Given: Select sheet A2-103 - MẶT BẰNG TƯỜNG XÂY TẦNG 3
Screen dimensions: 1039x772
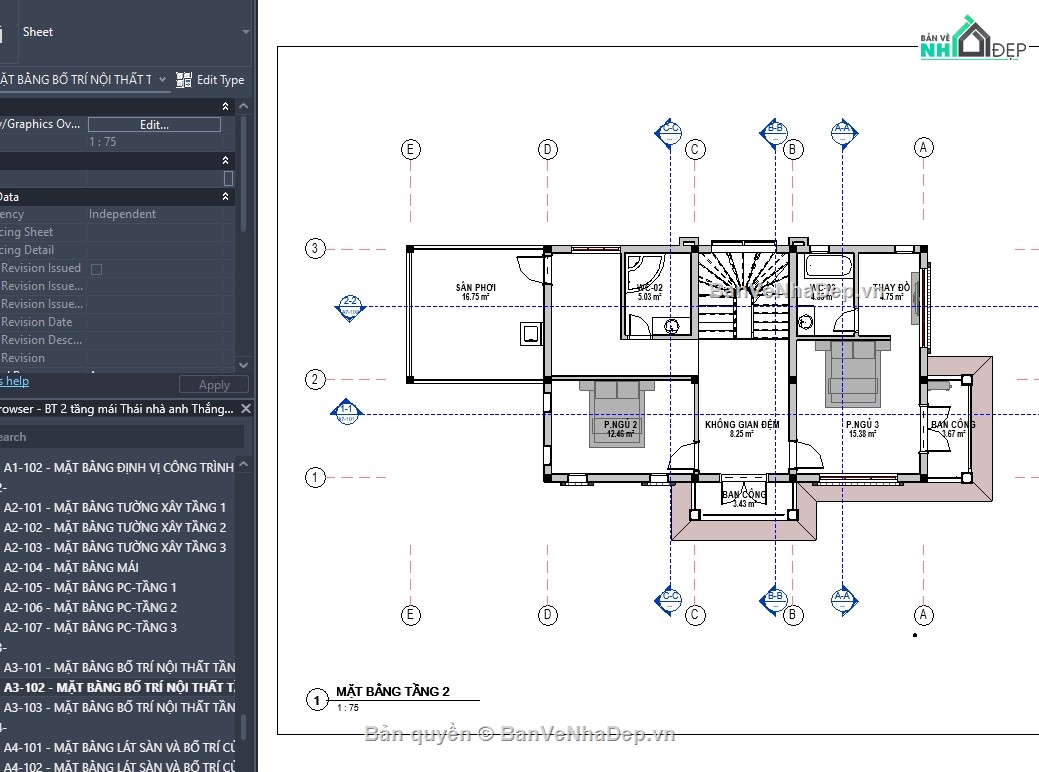Looking at the screenshot, I should [x=115, y=547].
